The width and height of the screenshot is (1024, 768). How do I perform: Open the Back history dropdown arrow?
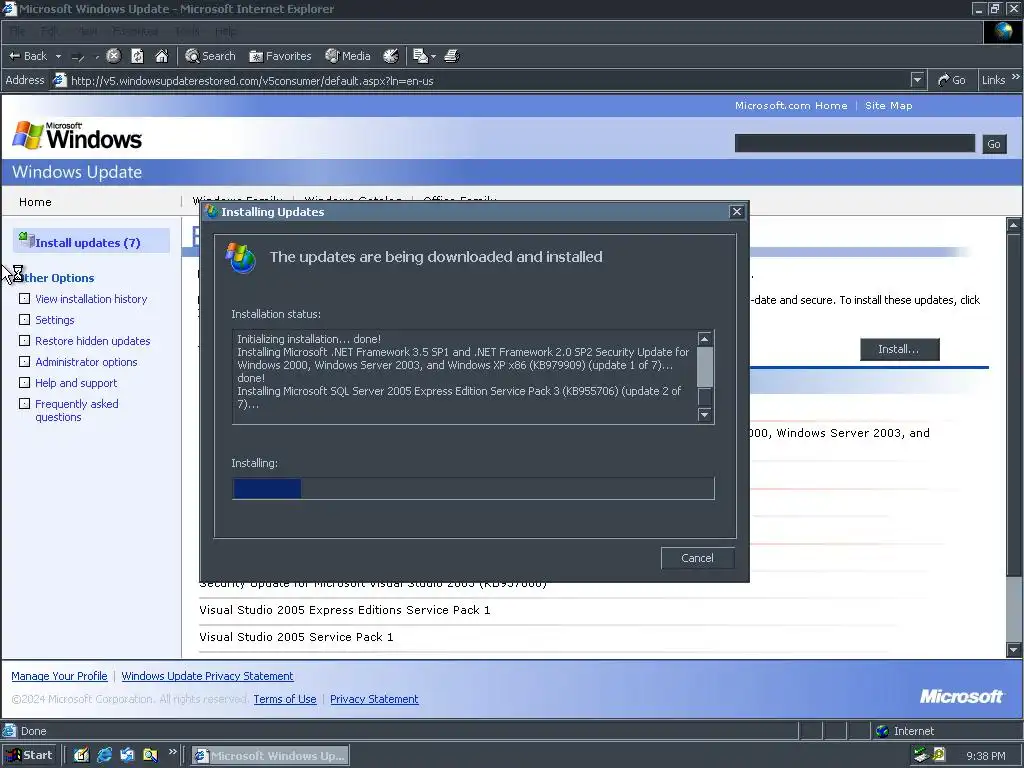pyautogui.click(x=58, y=56)
